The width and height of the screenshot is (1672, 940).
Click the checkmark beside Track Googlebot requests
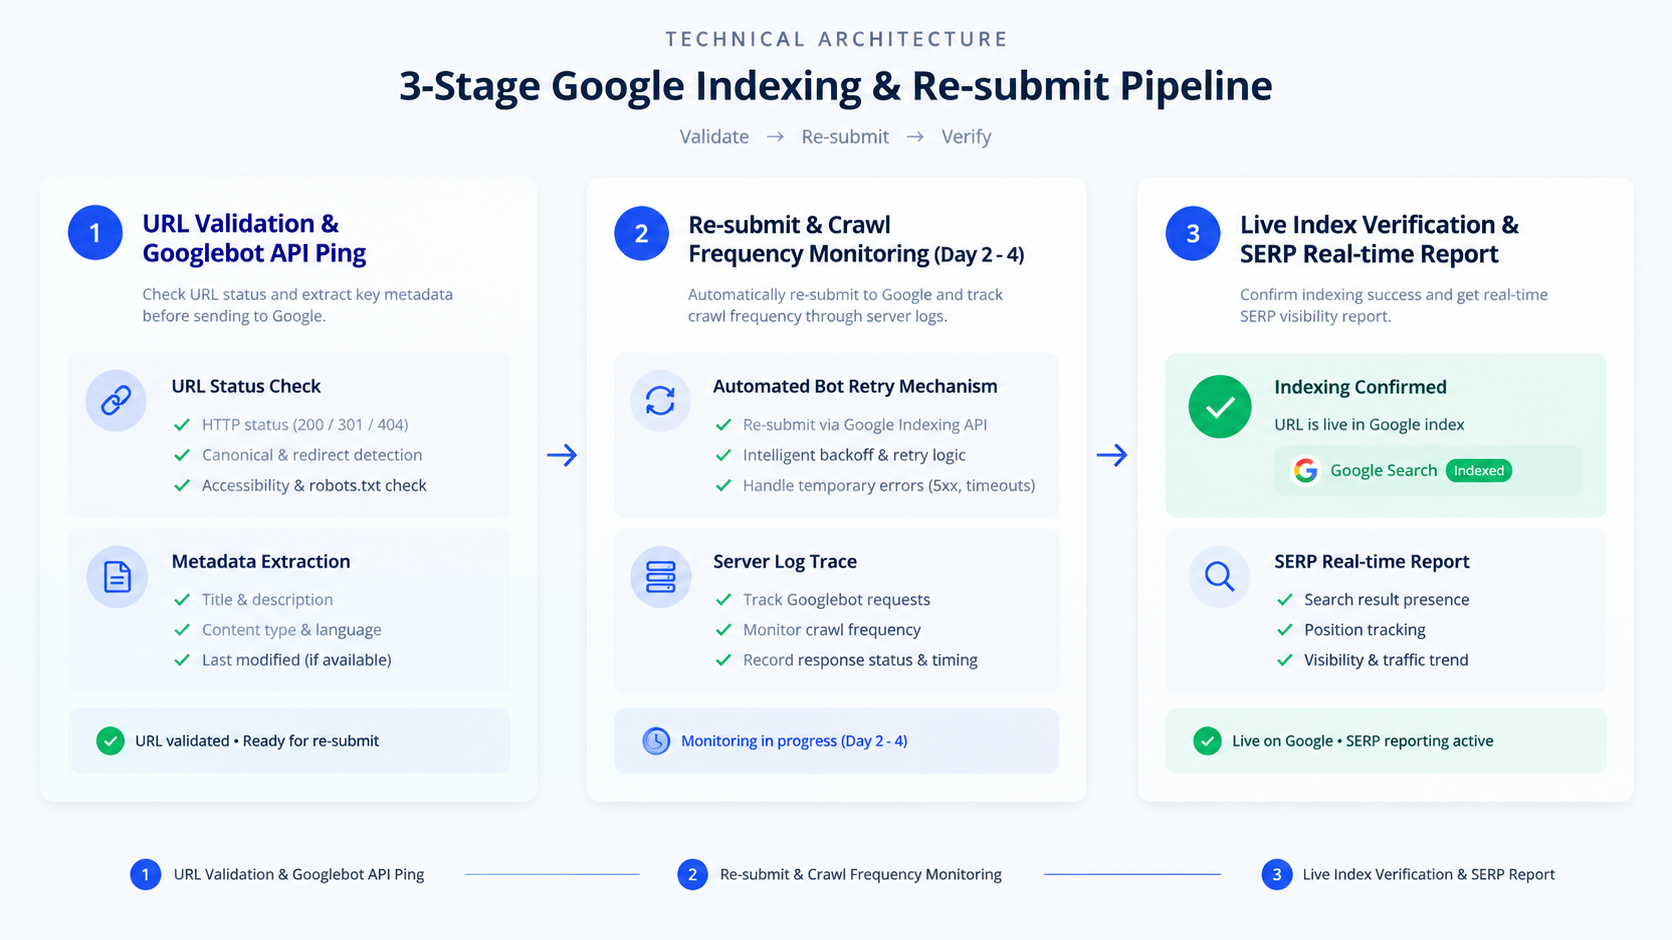click(723, 600)
